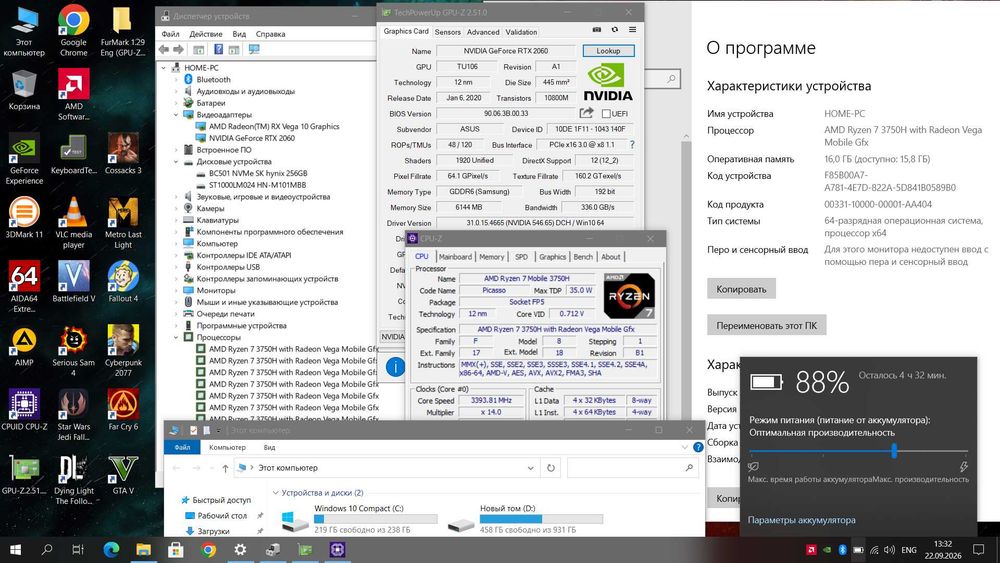Launch 3DMark 11 from the desktop
The image size is (1000, 563).
24,217
